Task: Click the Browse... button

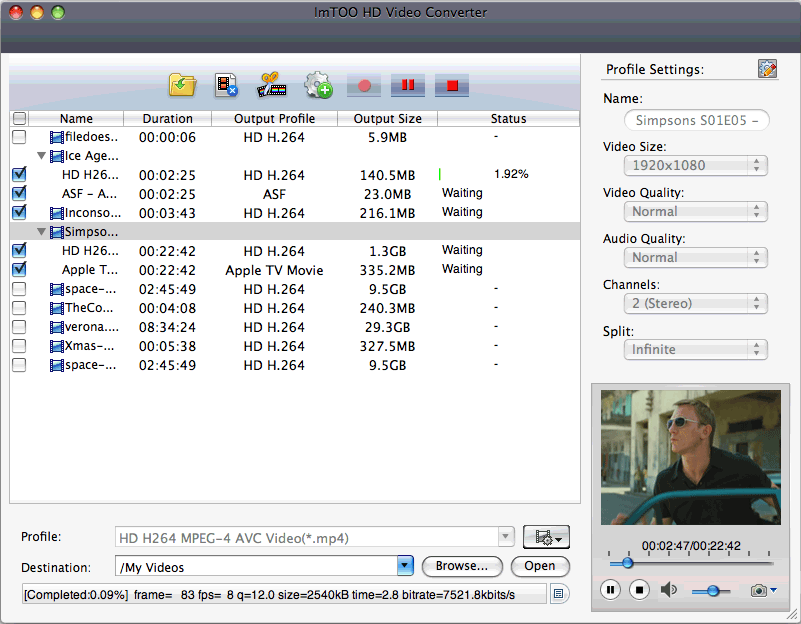Action: pos(462,566)
